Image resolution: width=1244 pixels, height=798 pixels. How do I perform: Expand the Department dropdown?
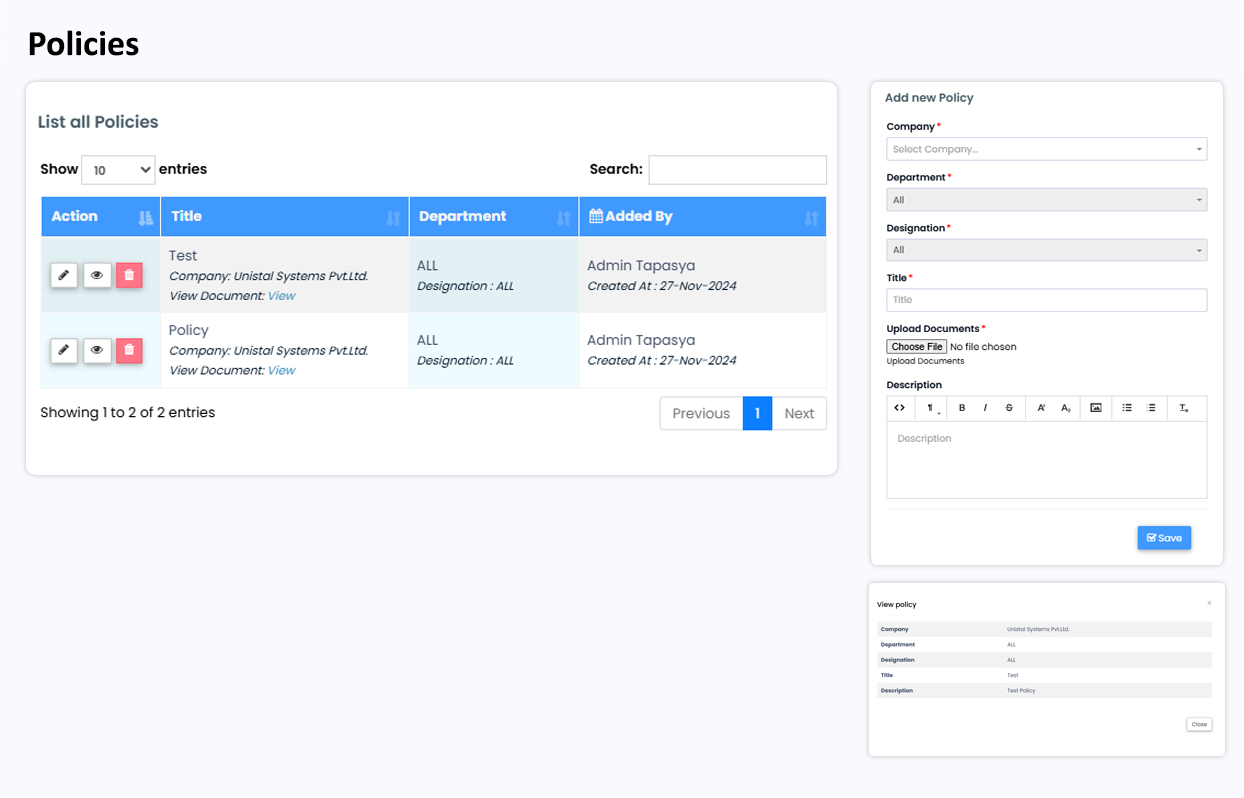(1046, 200)
